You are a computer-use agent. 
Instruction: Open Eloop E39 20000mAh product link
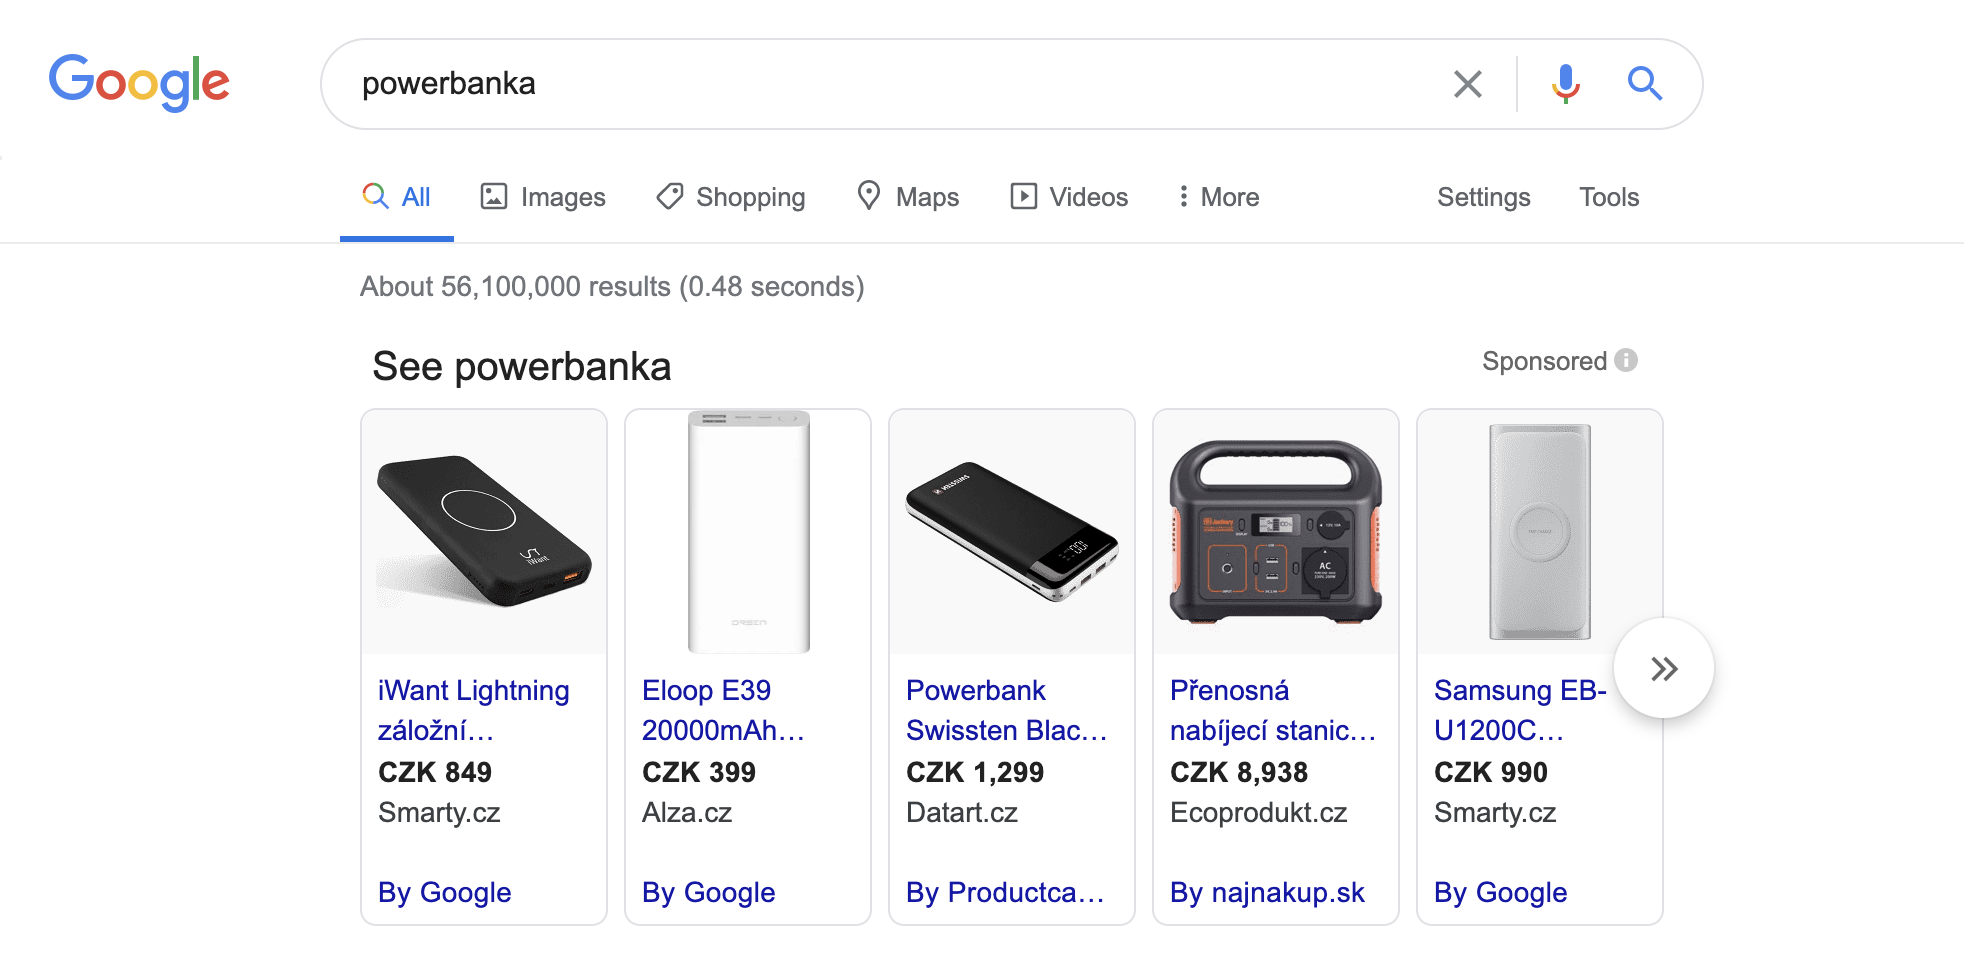(723, 710)
